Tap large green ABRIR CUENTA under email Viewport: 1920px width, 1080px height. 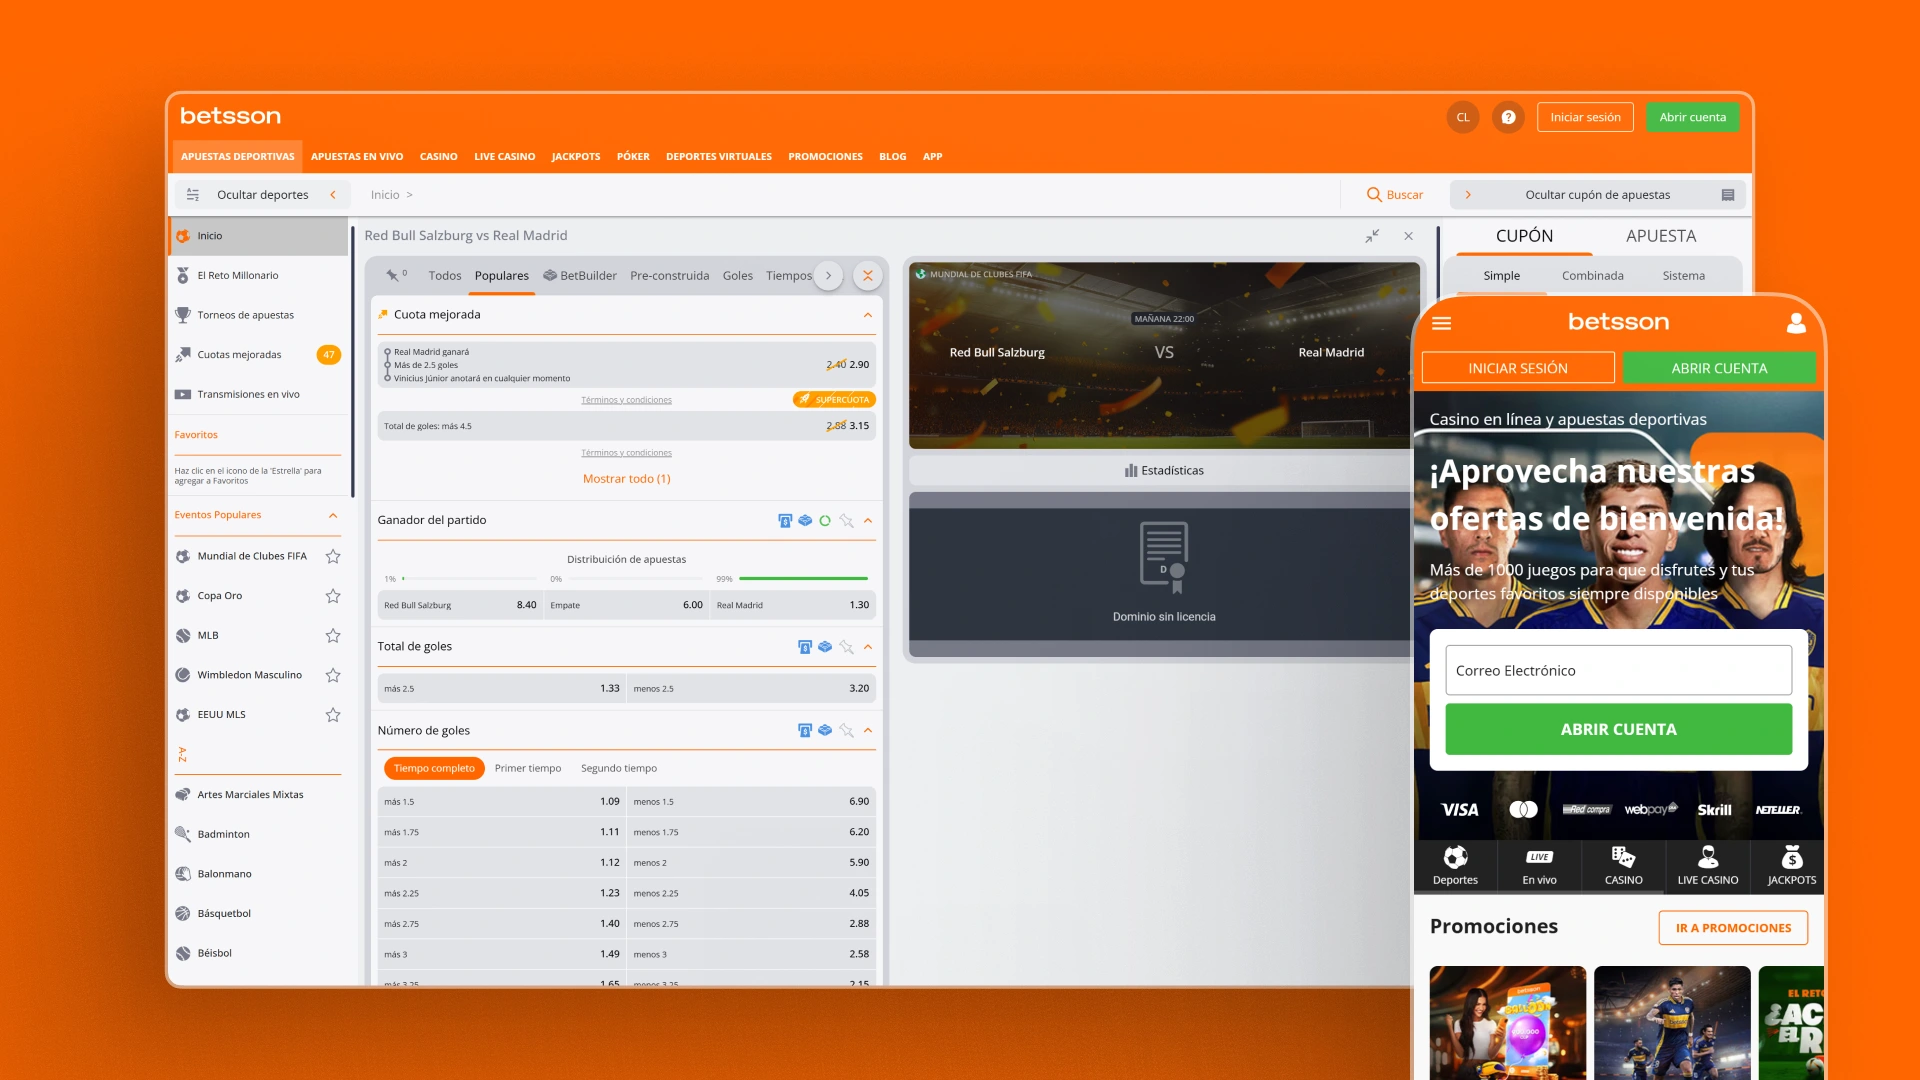click(x=1618, y=730)
